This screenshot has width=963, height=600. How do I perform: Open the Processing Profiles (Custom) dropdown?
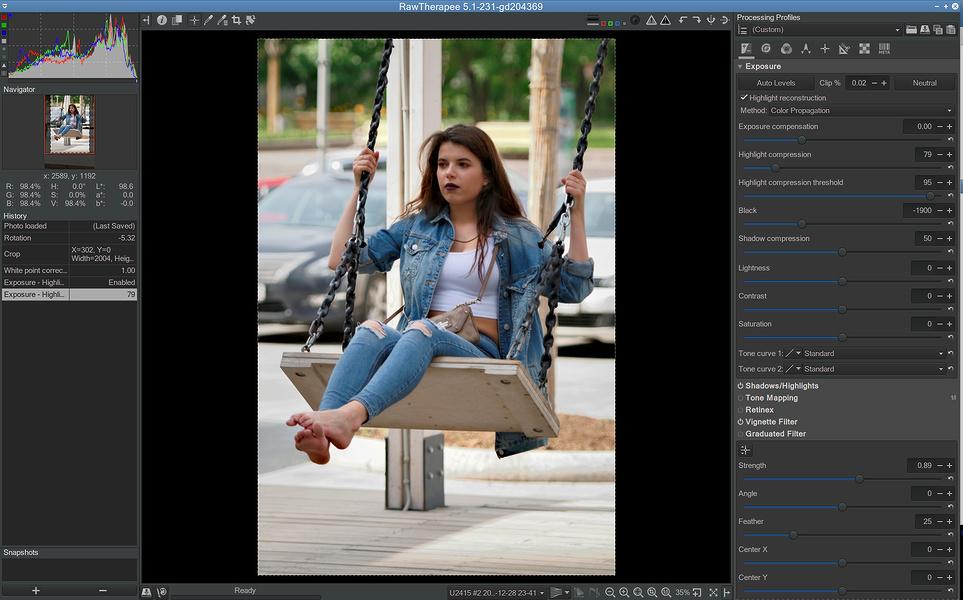point(826,29)
